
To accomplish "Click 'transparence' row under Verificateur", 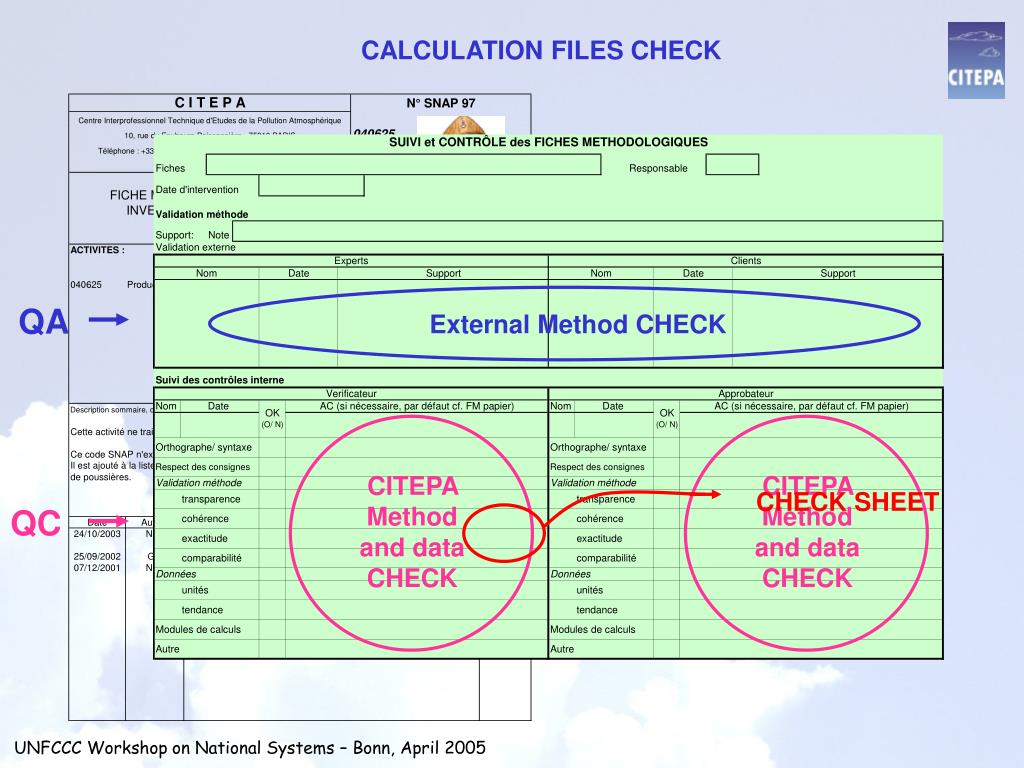I will (x=211, y=499).
